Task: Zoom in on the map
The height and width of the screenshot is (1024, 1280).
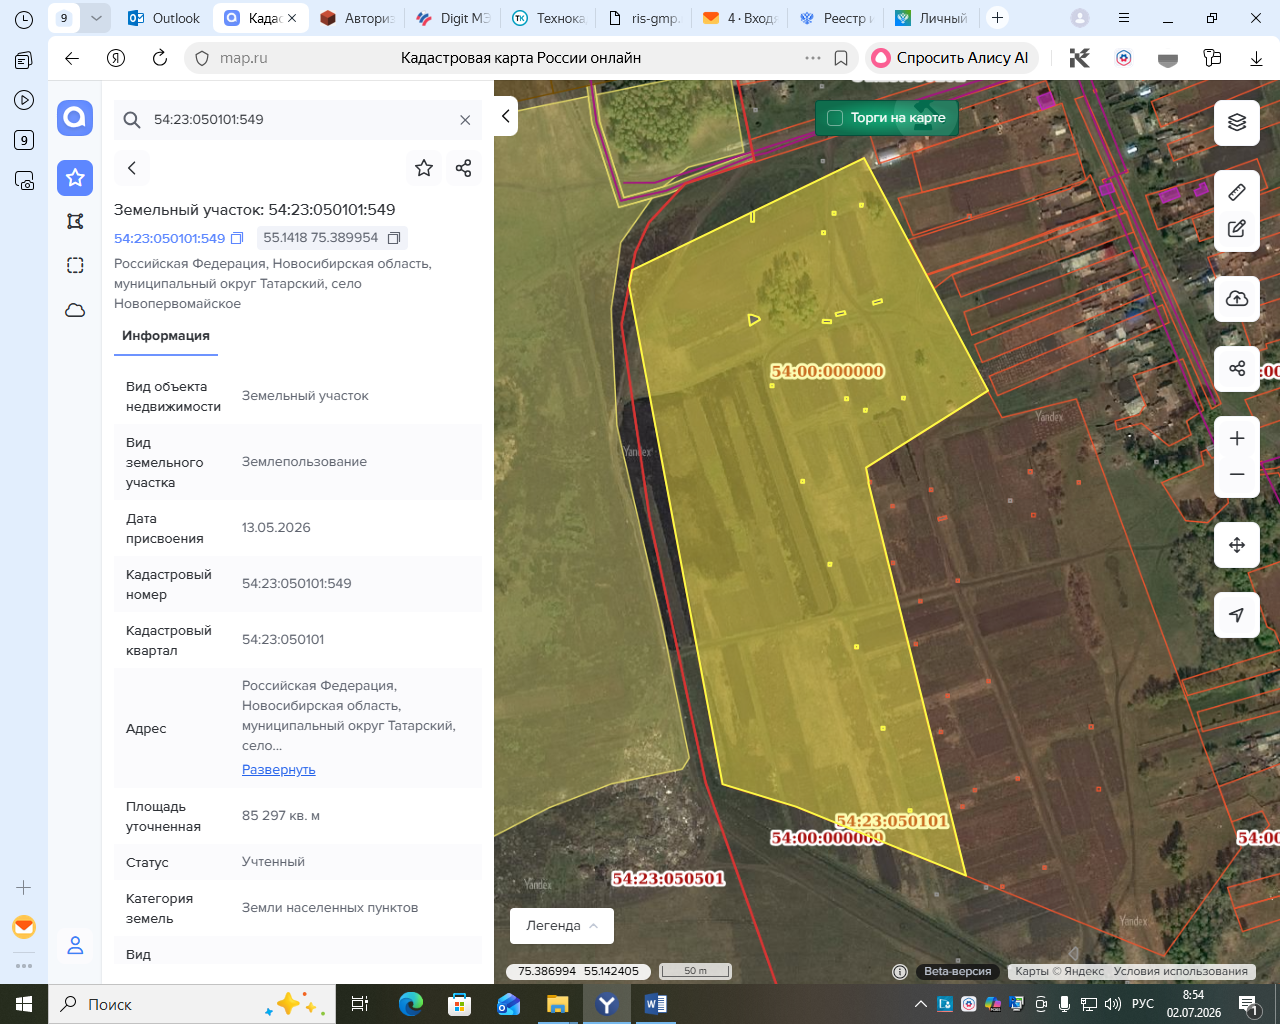Action: tap(1237, 439)
